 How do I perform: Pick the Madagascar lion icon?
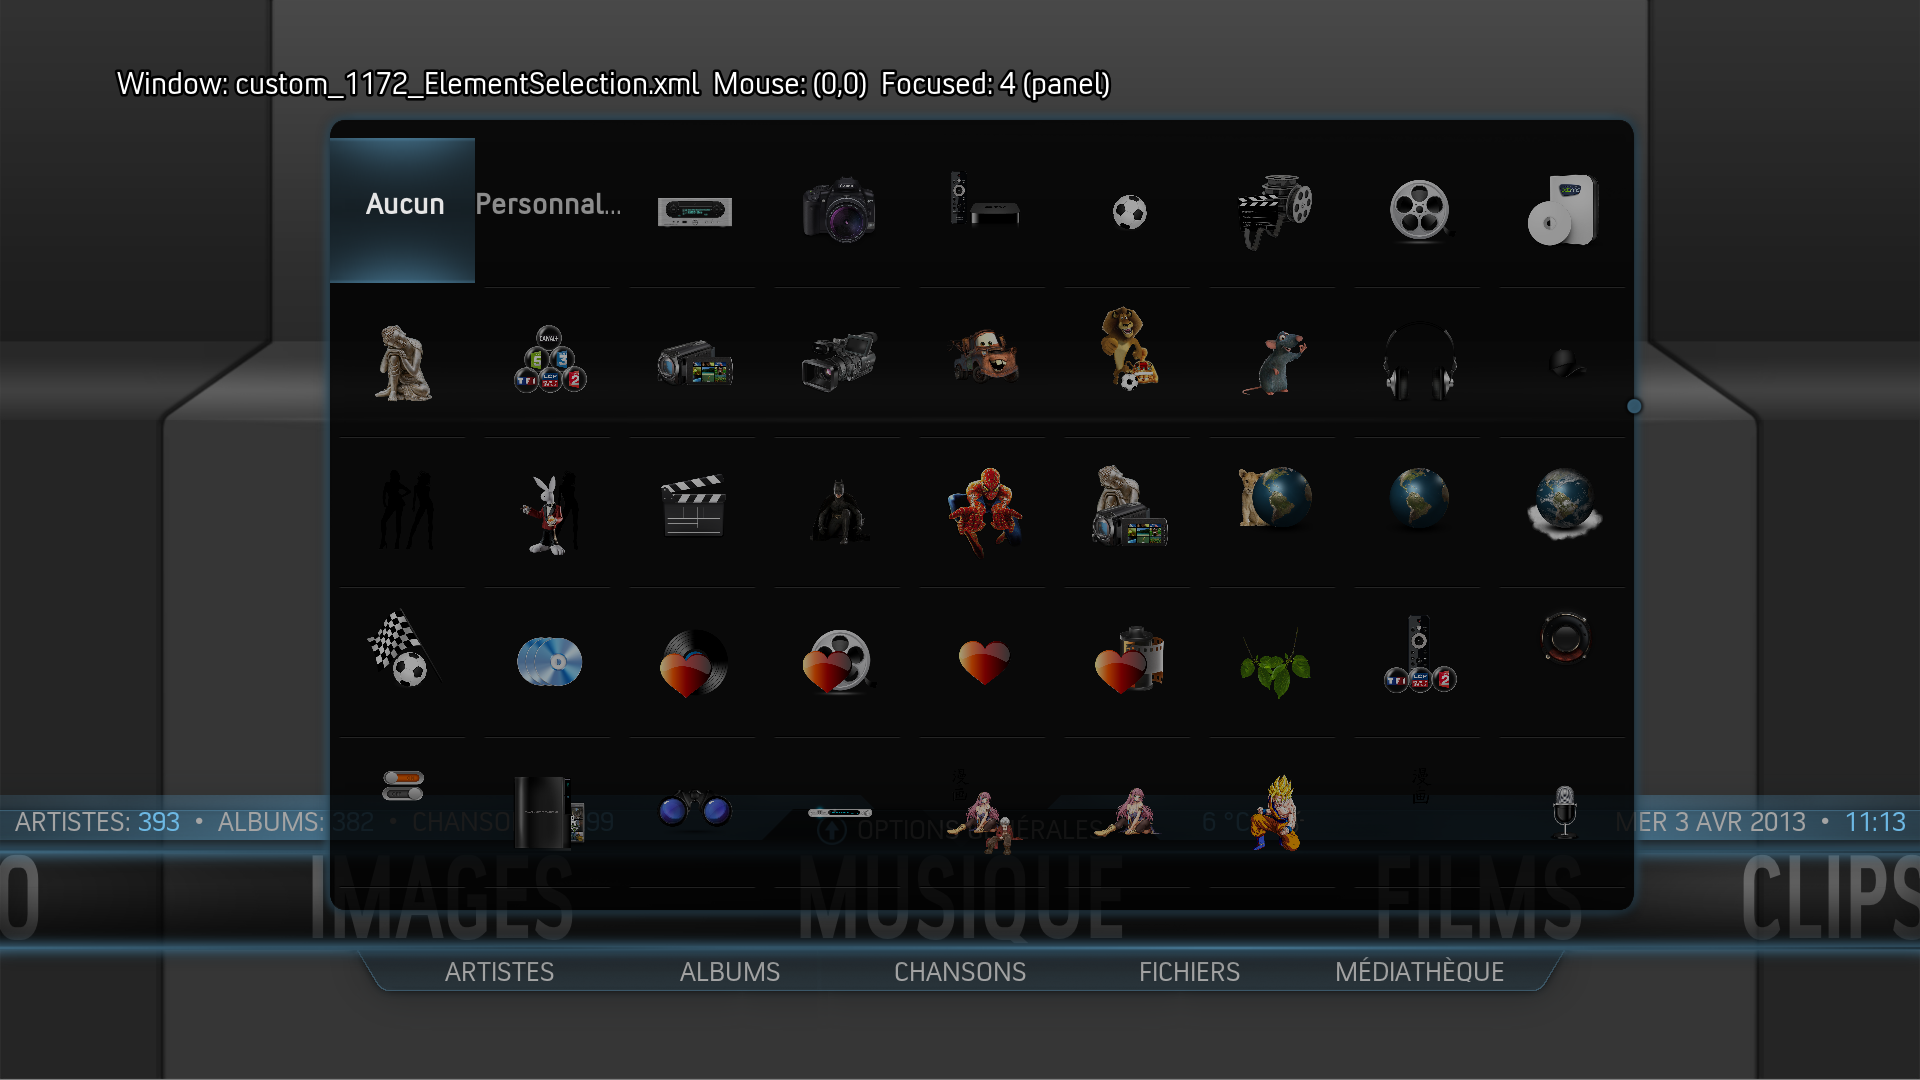(1129, 348)
